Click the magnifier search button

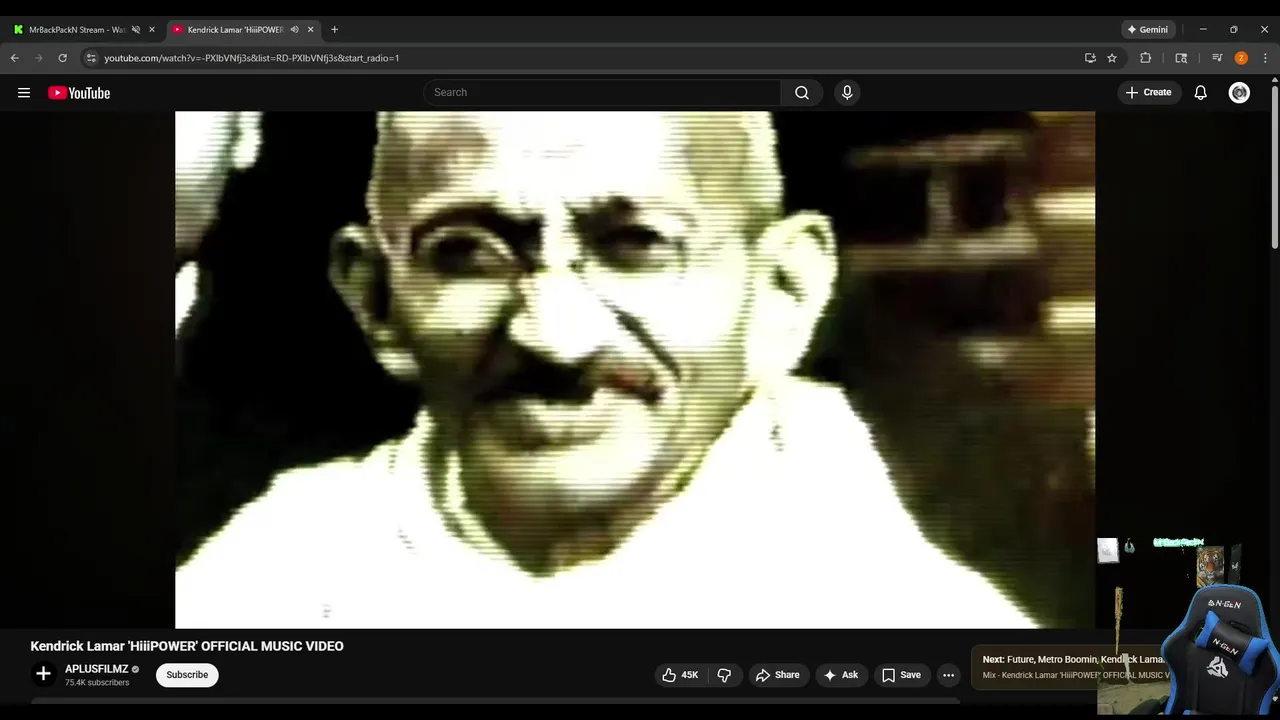pyautogui.click(x=802, y=92)
